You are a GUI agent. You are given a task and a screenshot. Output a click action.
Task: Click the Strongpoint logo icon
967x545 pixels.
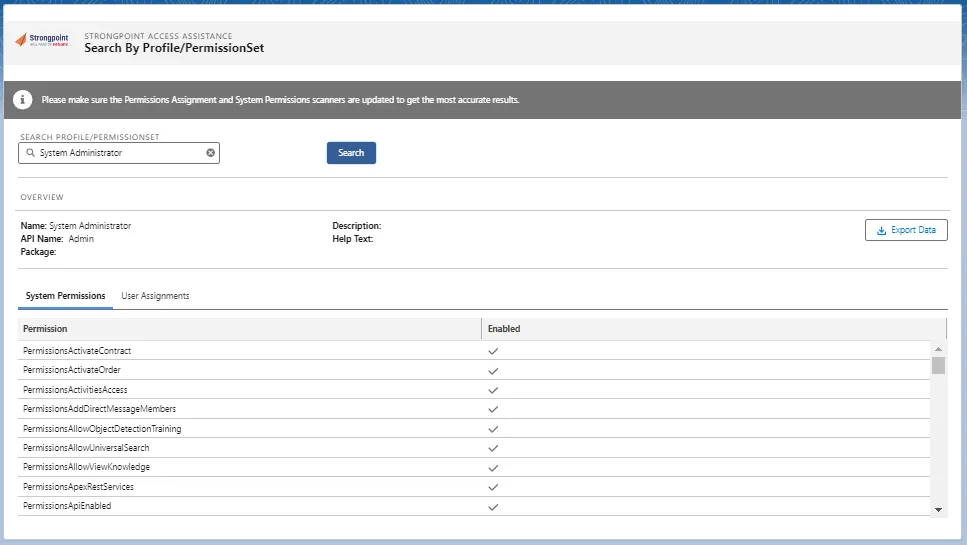41,40
